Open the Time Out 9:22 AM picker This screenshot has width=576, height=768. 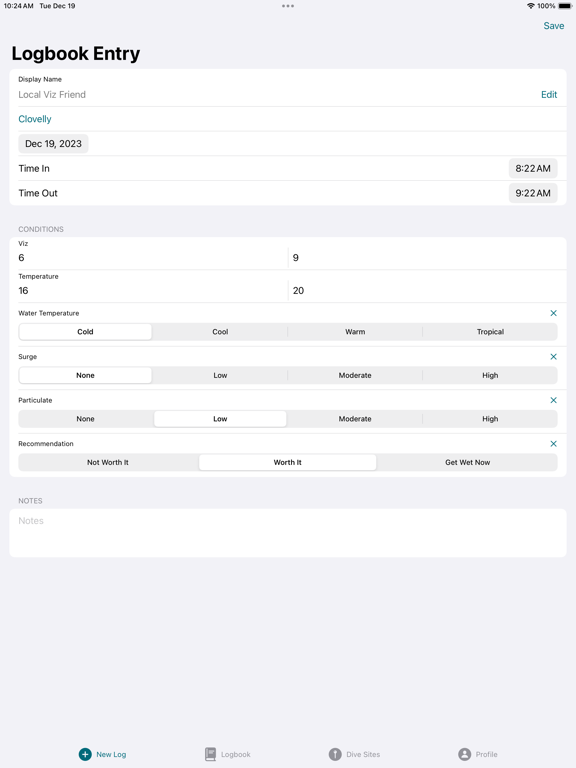pyautogui.click(x=533, y=193)
